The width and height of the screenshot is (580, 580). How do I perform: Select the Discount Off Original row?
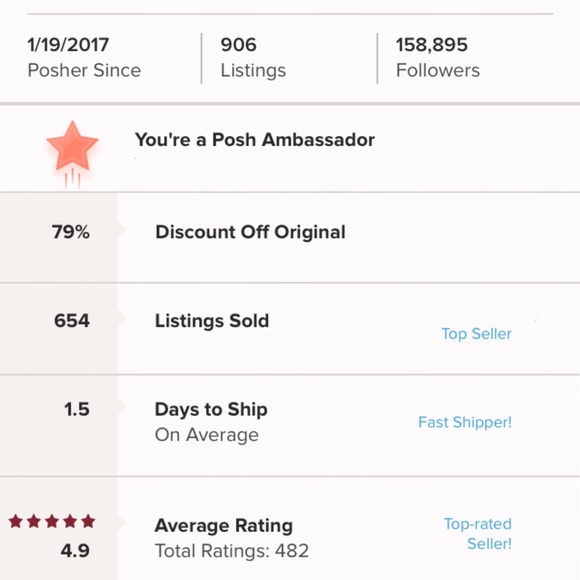point(290,237)
